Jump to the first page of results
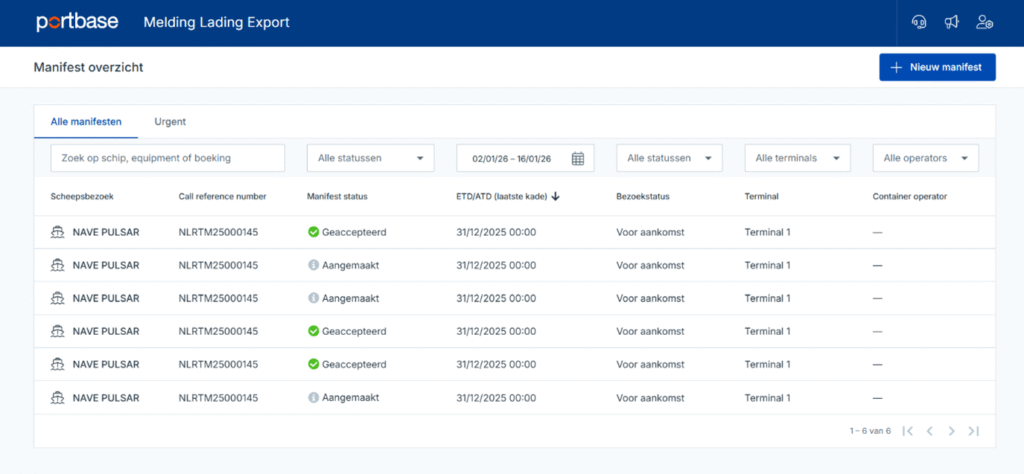Image resolution: width=1024 pixels, height=474 pixels. click(x=907, y=431)
